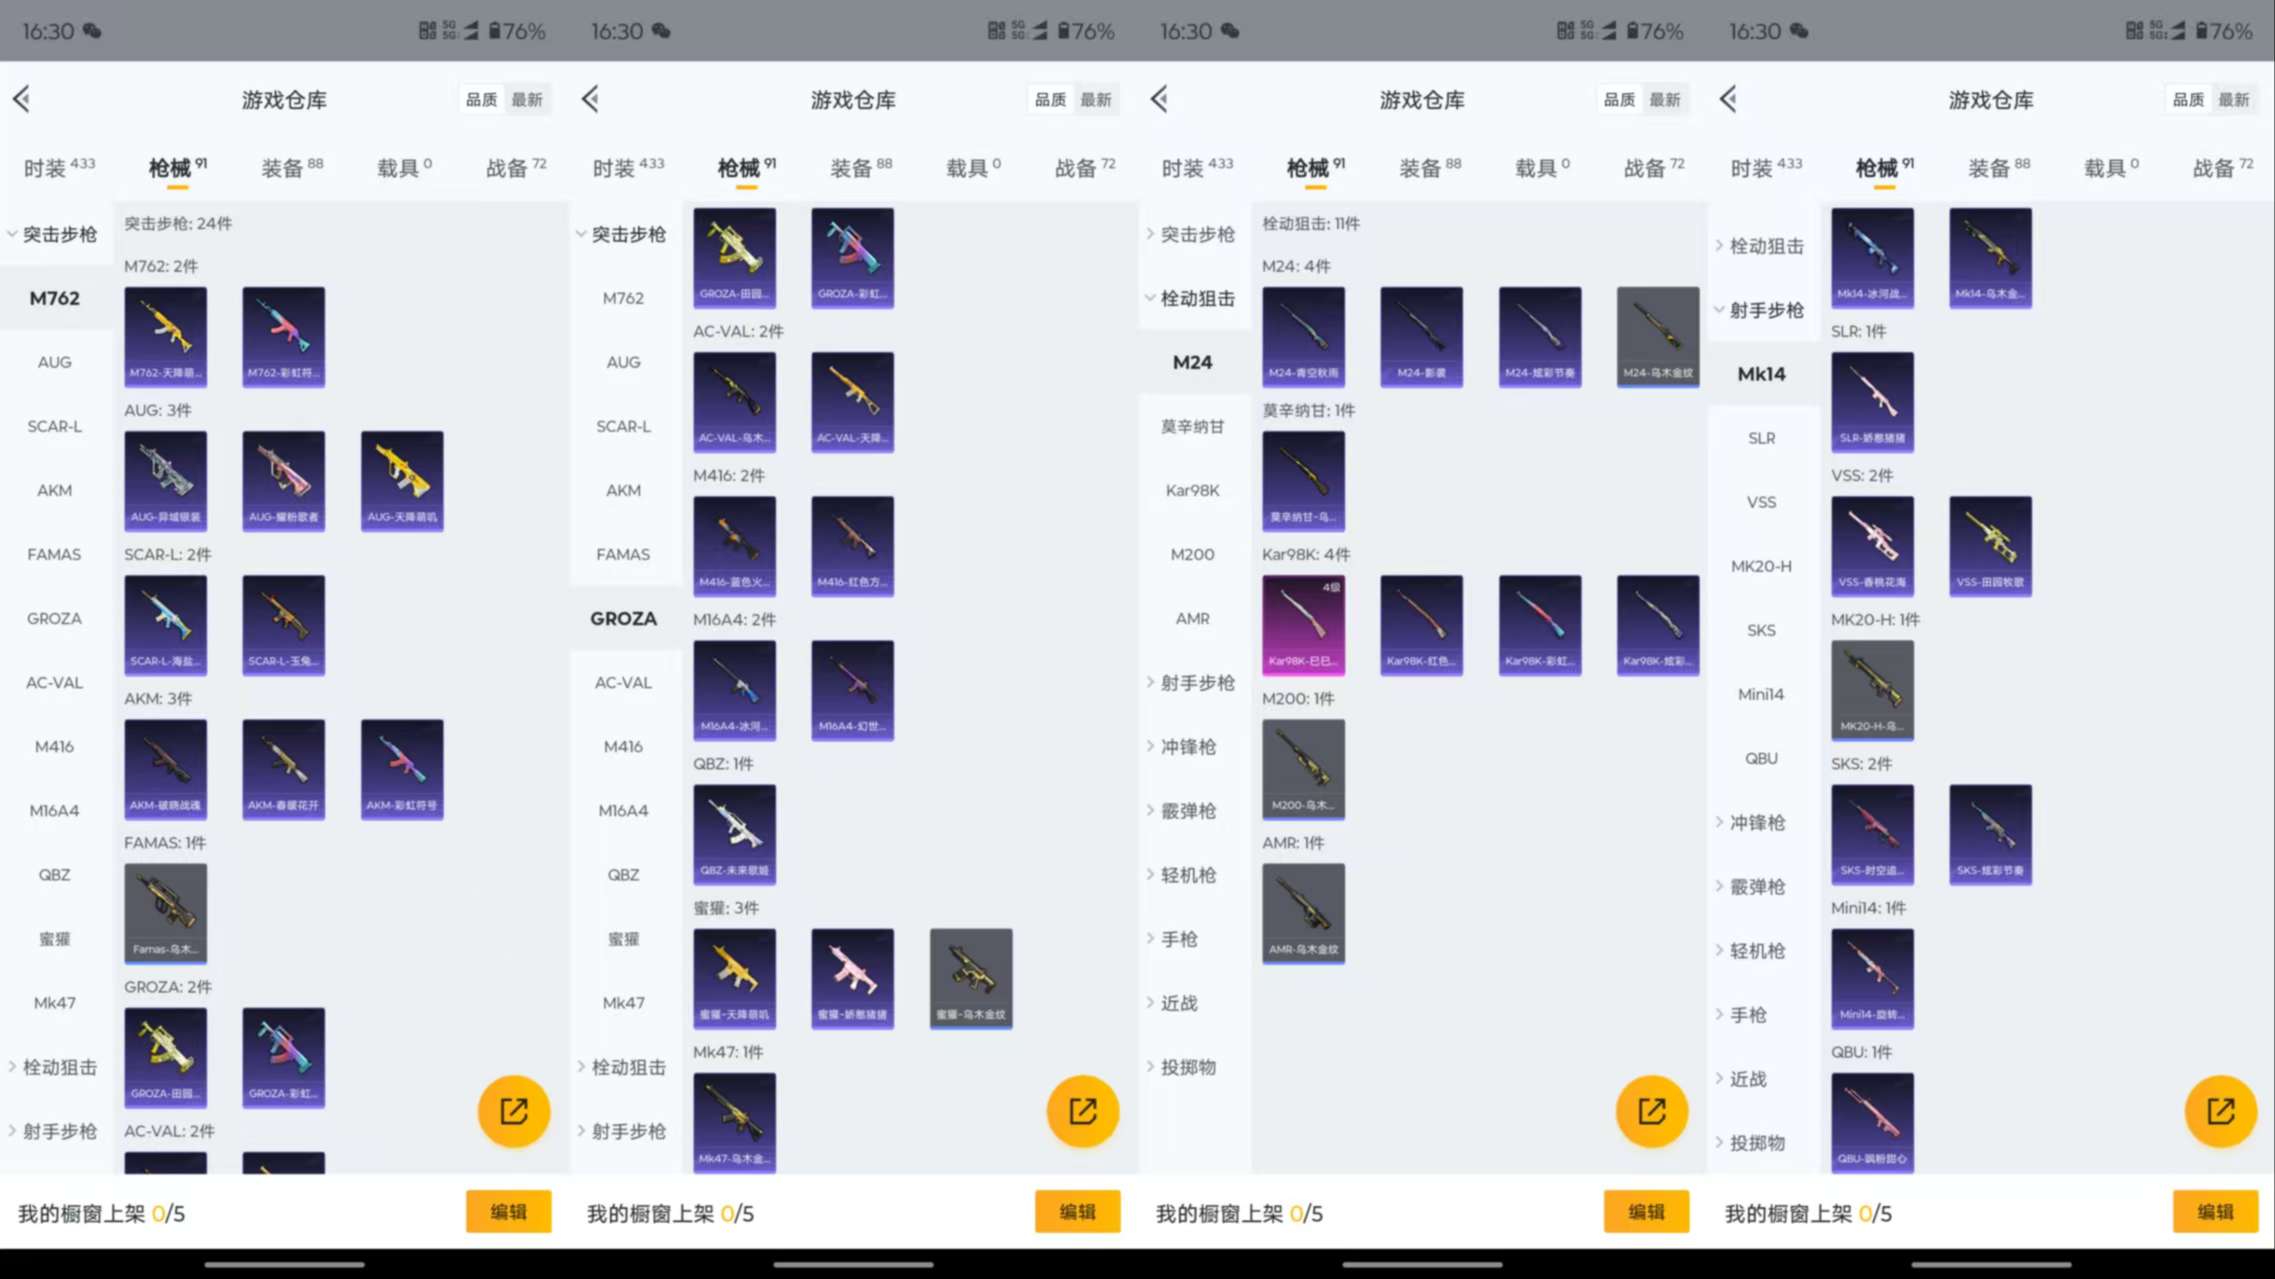
Task: Expand the 冲锋枪 category
Action: coord(1191,746)
